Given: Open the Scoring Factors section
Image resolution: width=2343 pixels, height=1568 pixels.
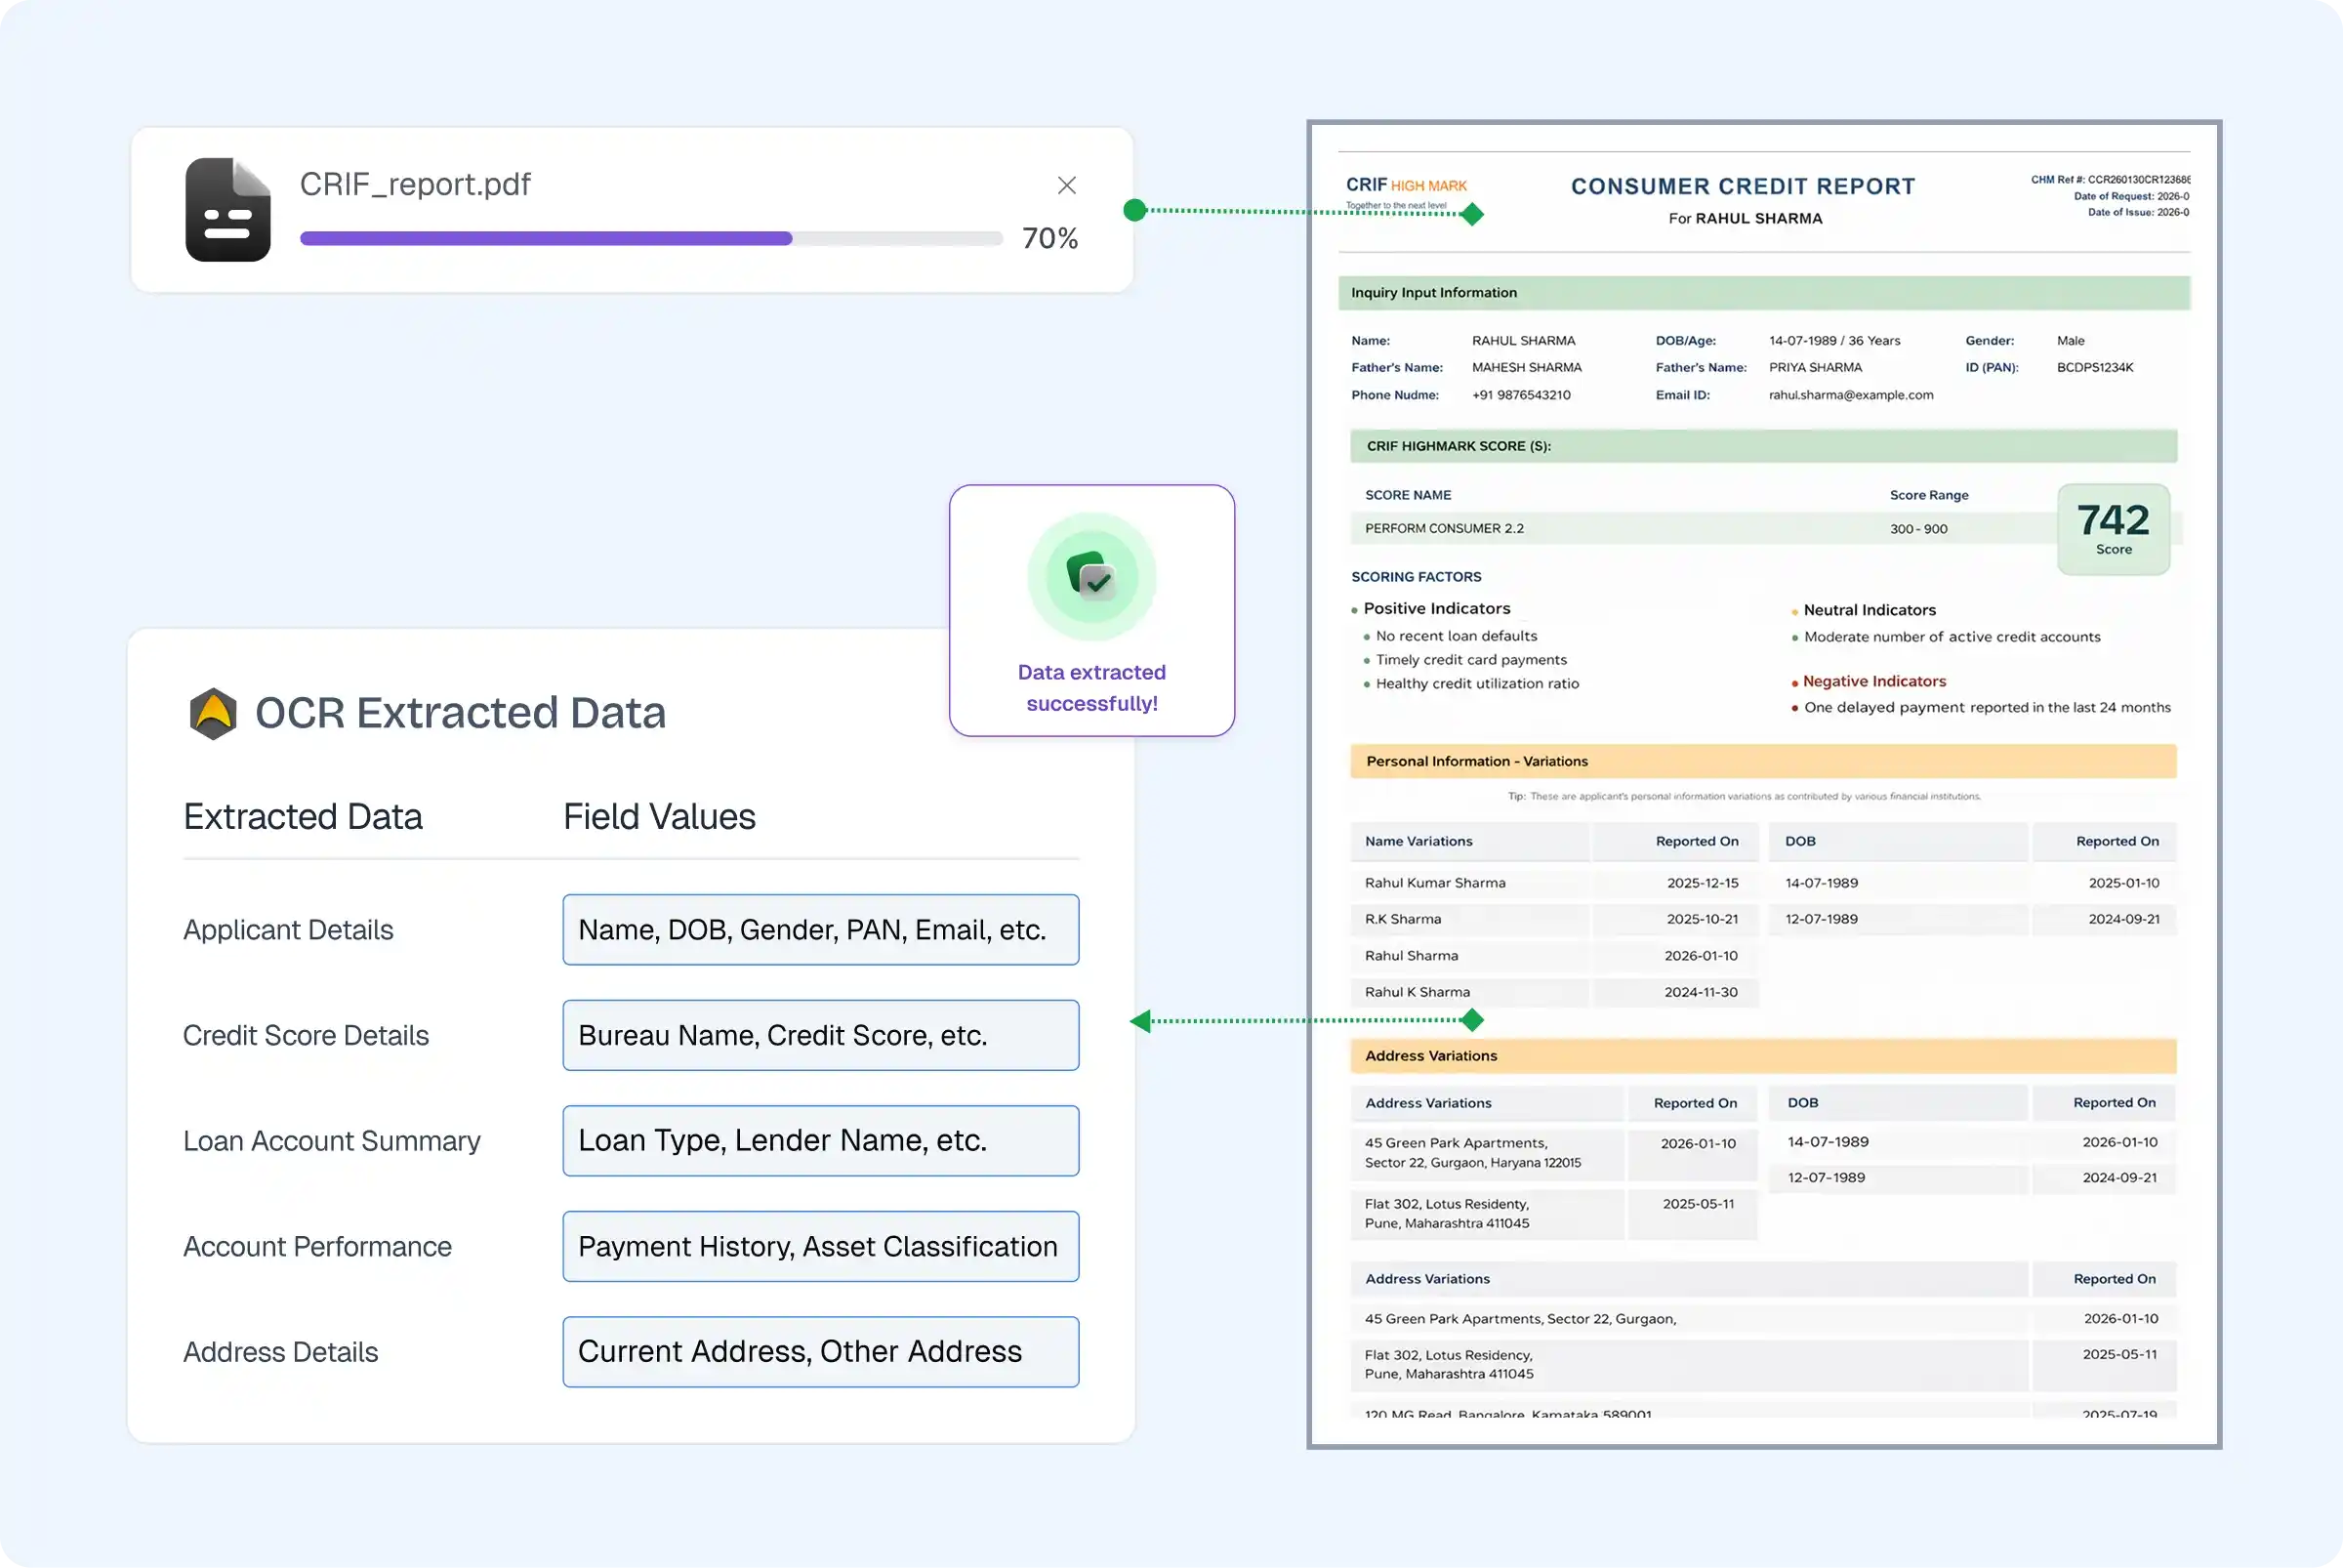Looking at the screenshot, I should [1417, 576].
